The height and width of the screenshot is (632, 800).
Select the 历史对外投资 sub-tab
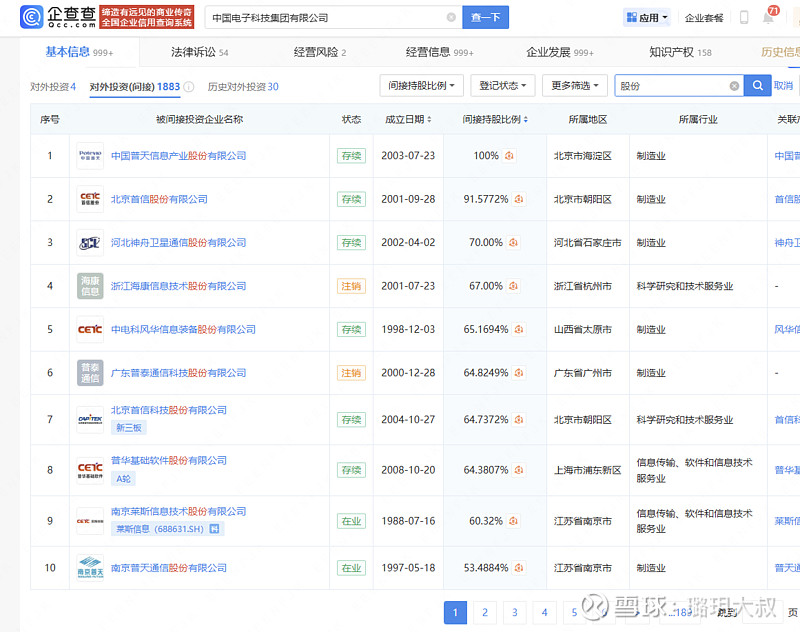(x=243, y=87)
